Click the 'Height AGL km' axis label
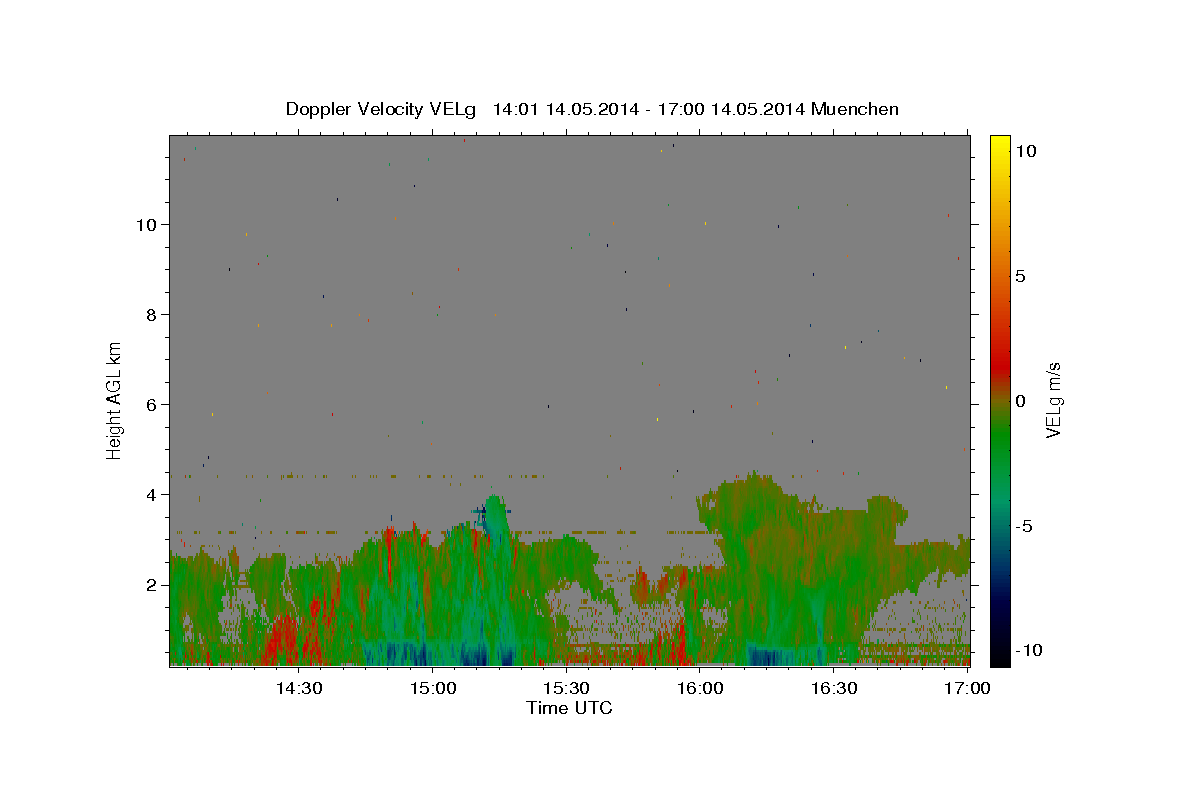Screen dimensions: 1200x800 tap(115, 400)
